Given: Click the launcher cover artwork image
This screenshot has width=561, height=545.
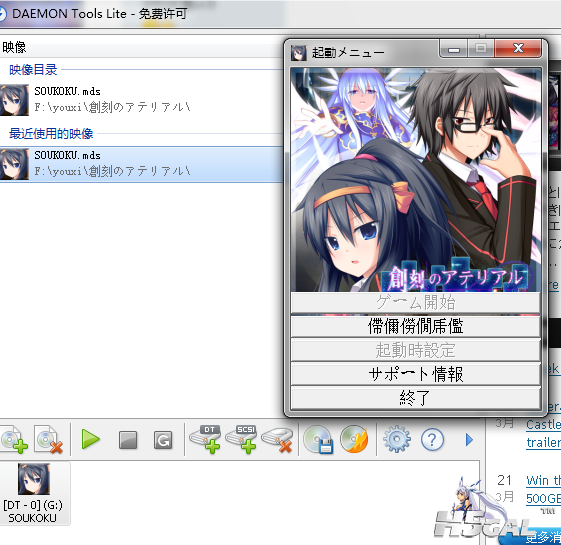Looking at the screenshot, I should pyautogui.click(x=415, y=180).
